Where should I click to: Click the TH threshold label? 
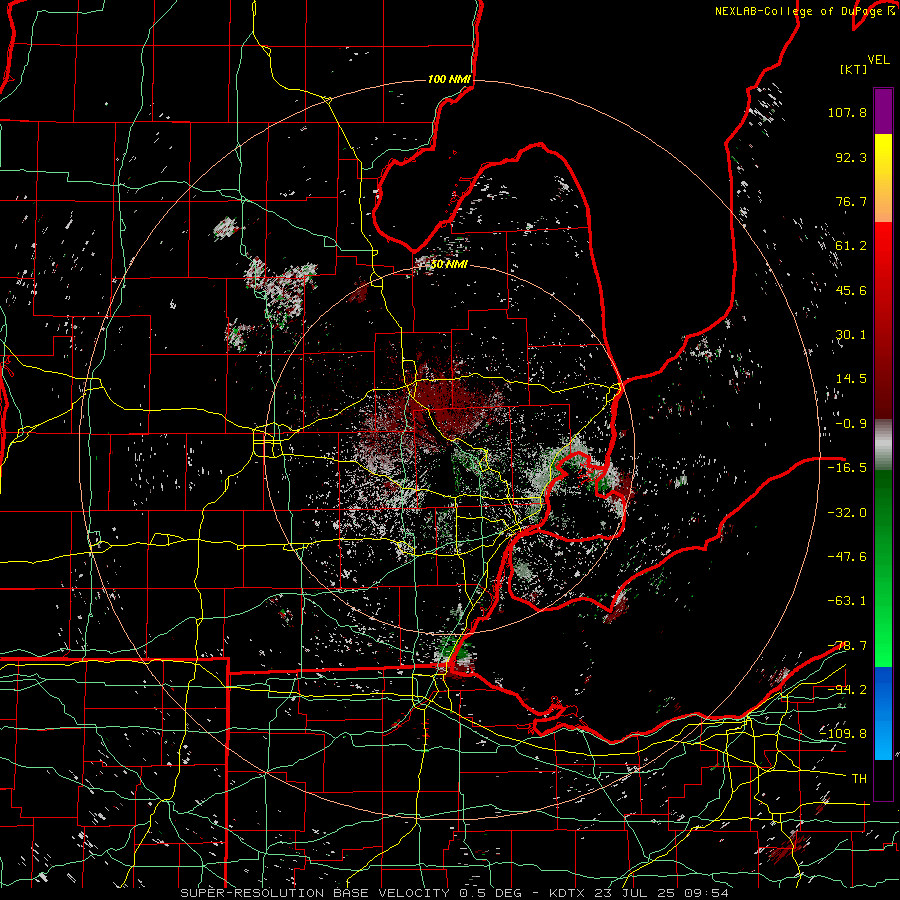859,778
